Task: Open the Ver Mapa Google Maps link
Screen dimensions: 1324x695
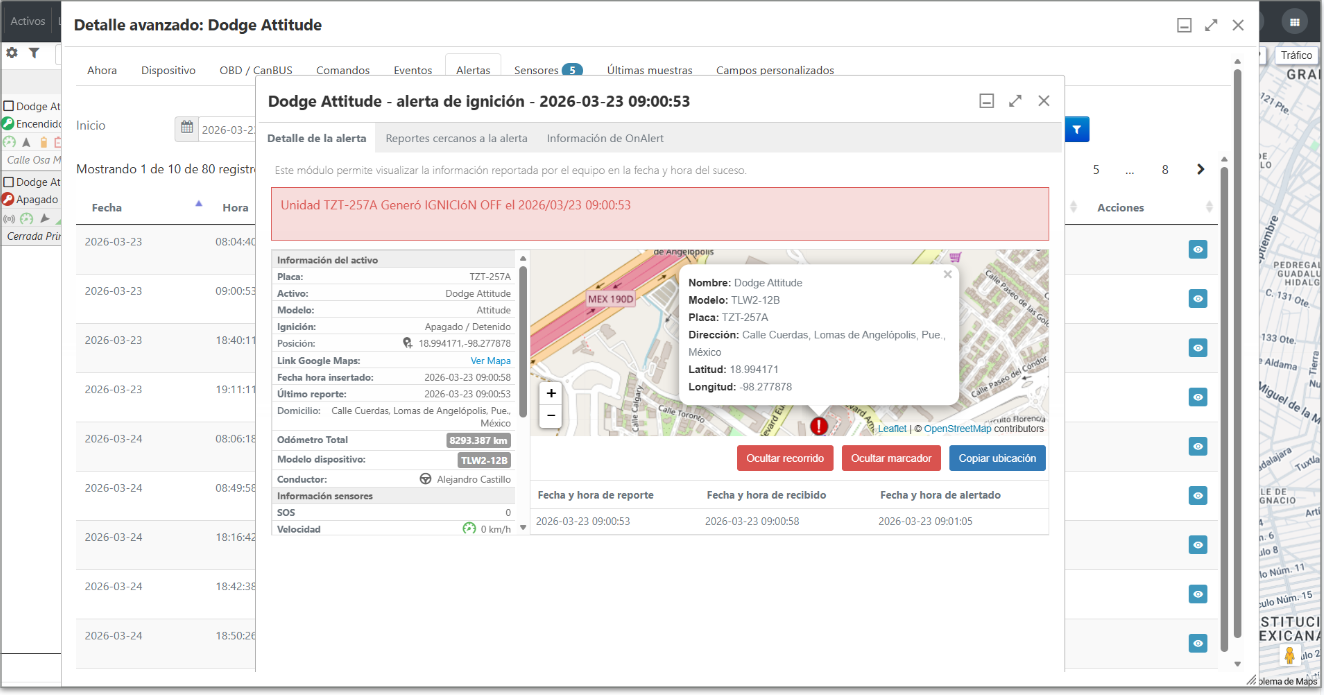Action: point(491,360)
